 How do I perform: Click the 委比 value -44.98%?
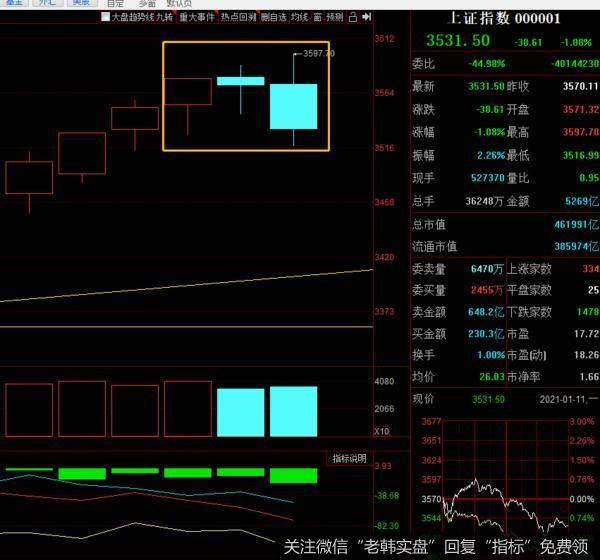(487, 64)
